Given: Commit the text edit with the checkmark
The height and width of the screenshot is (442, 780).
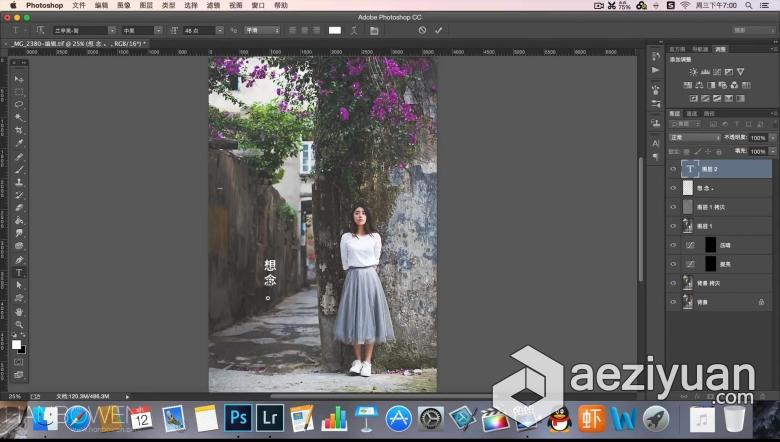Looking at the screenshot, I should [x=438, y=30].
